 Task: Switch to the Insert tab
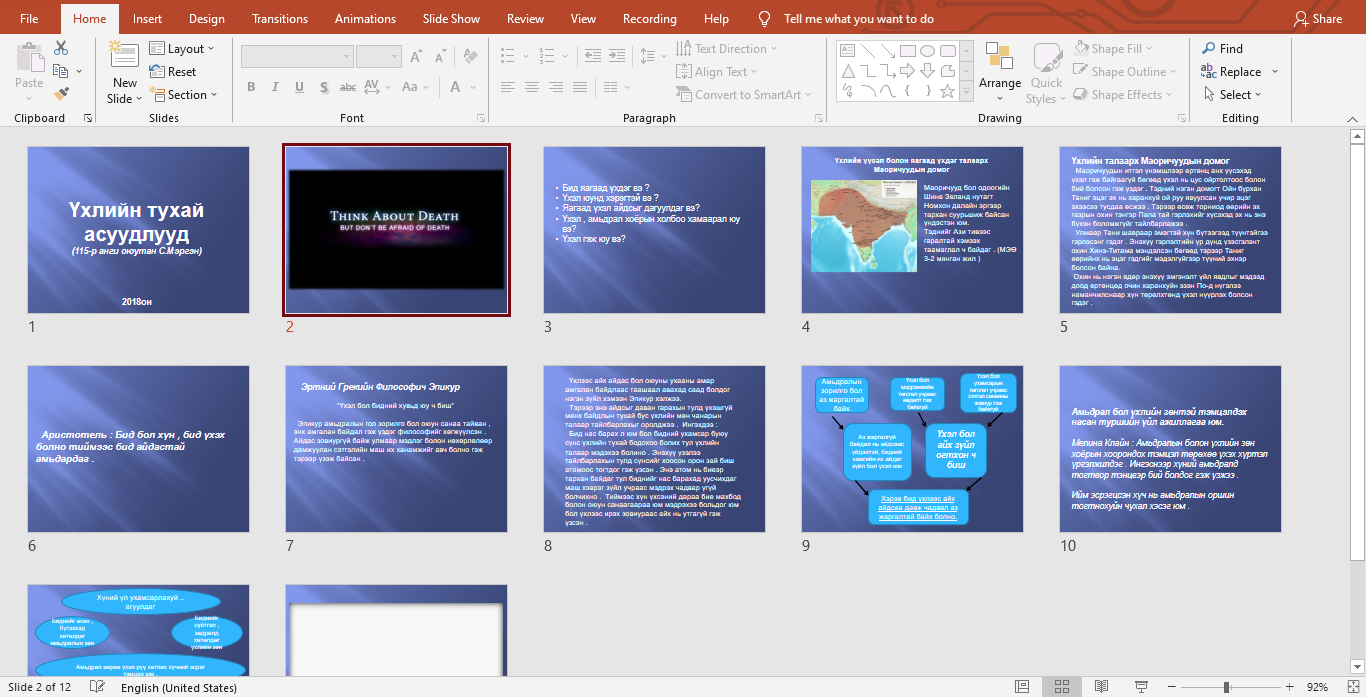pyautogui.click(x=147, y=18)
